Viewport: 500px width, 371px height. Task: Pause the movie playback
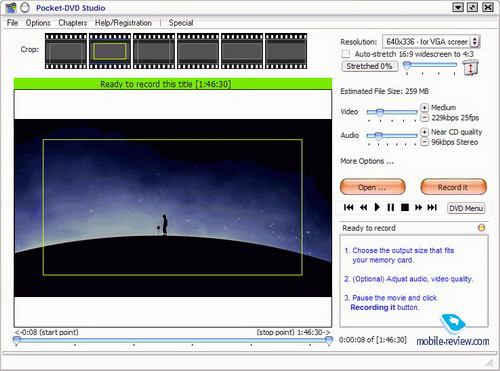391,208
